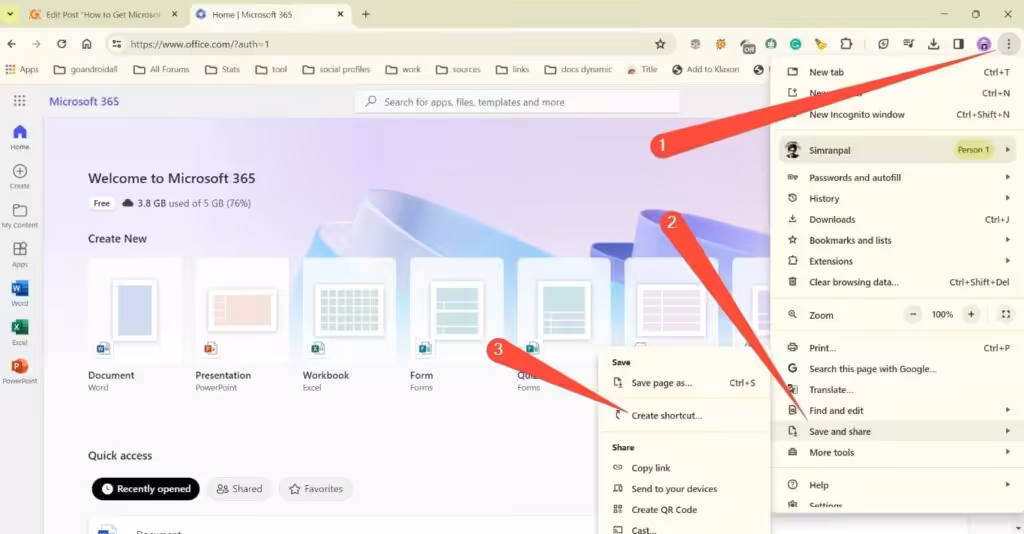Open a new tab with the plus button
The image size is (1024, 534).
[x=366, y=14]
